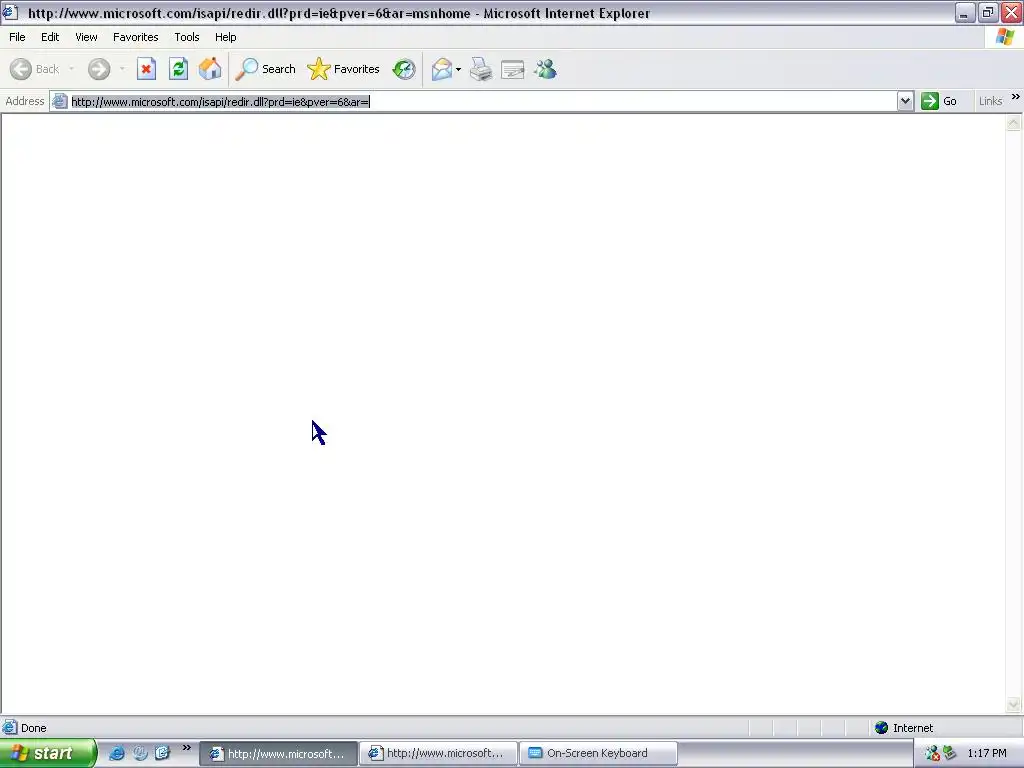Restore down the browser window
The image size is (1024, 768).
[987, 12]
